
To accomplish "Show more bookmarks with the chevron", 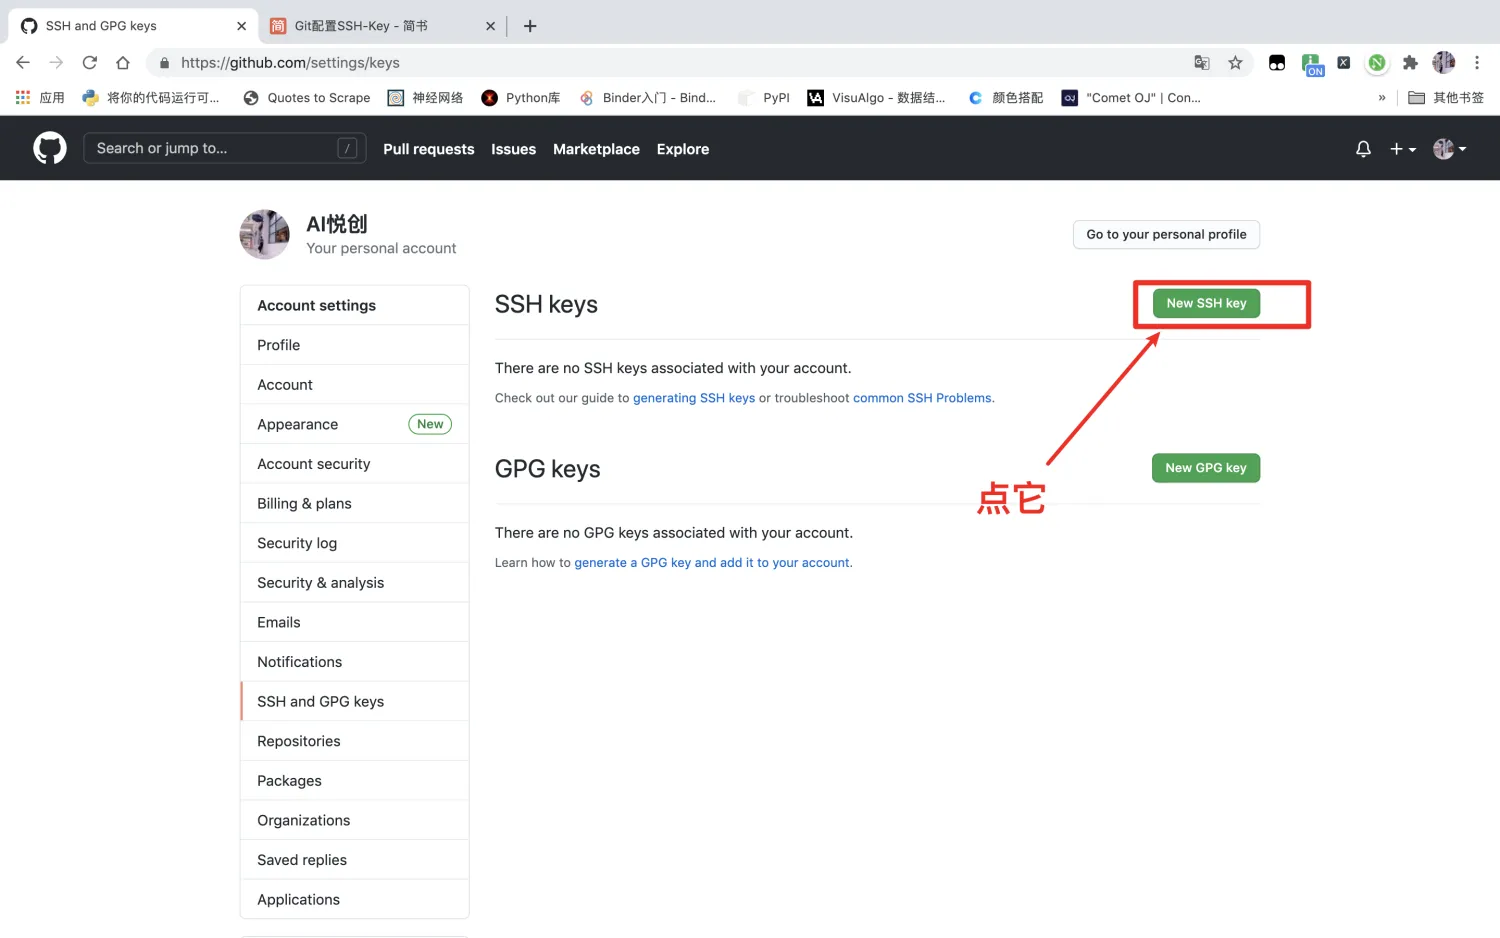I will click(1382, 98).
